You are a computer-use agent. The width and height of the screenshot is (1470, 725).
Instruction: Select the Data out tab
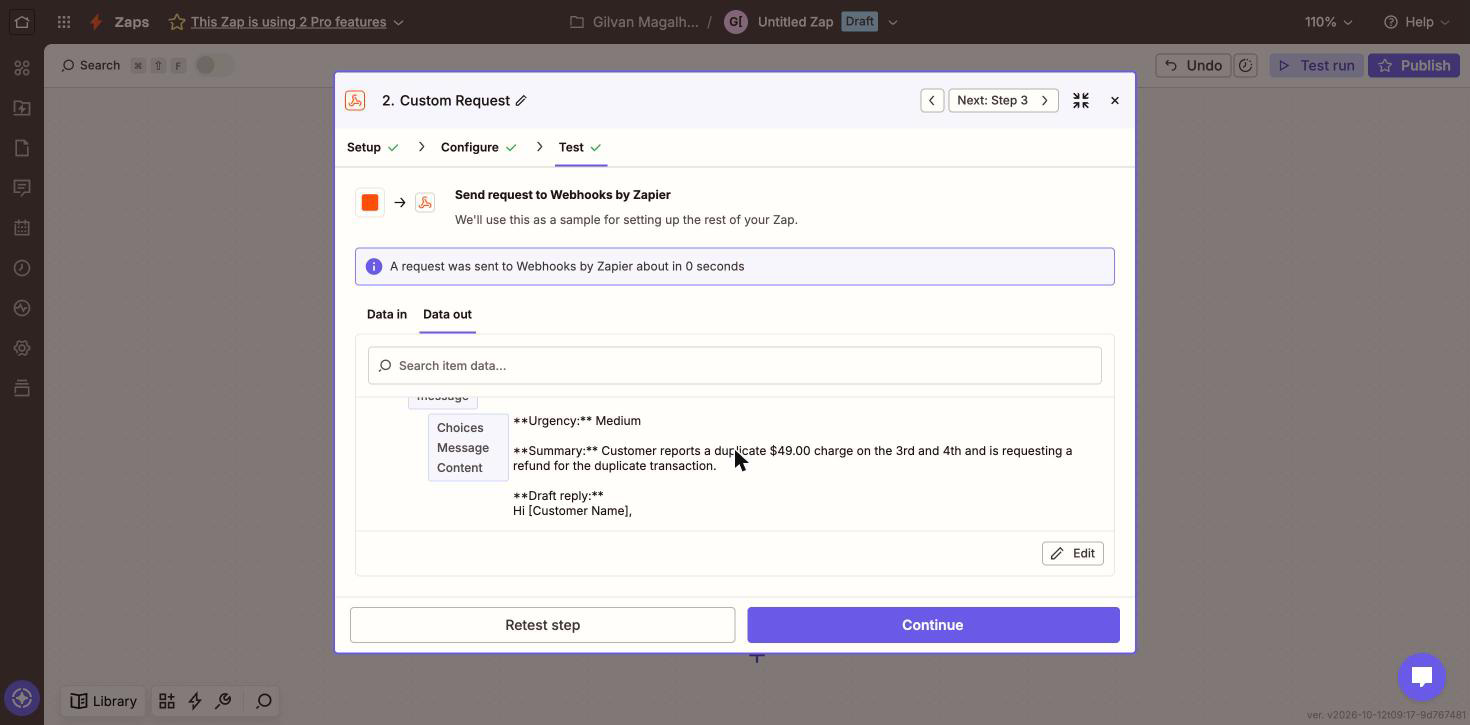point(447,314)
